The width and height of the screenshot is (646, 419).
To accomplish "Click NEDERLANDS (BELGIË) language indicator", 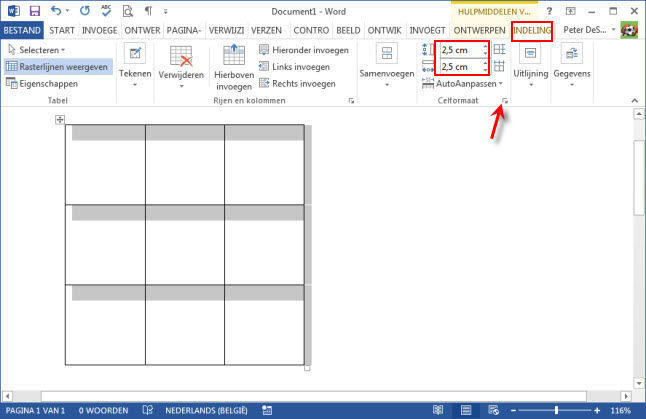I will [x=206, y=411].
